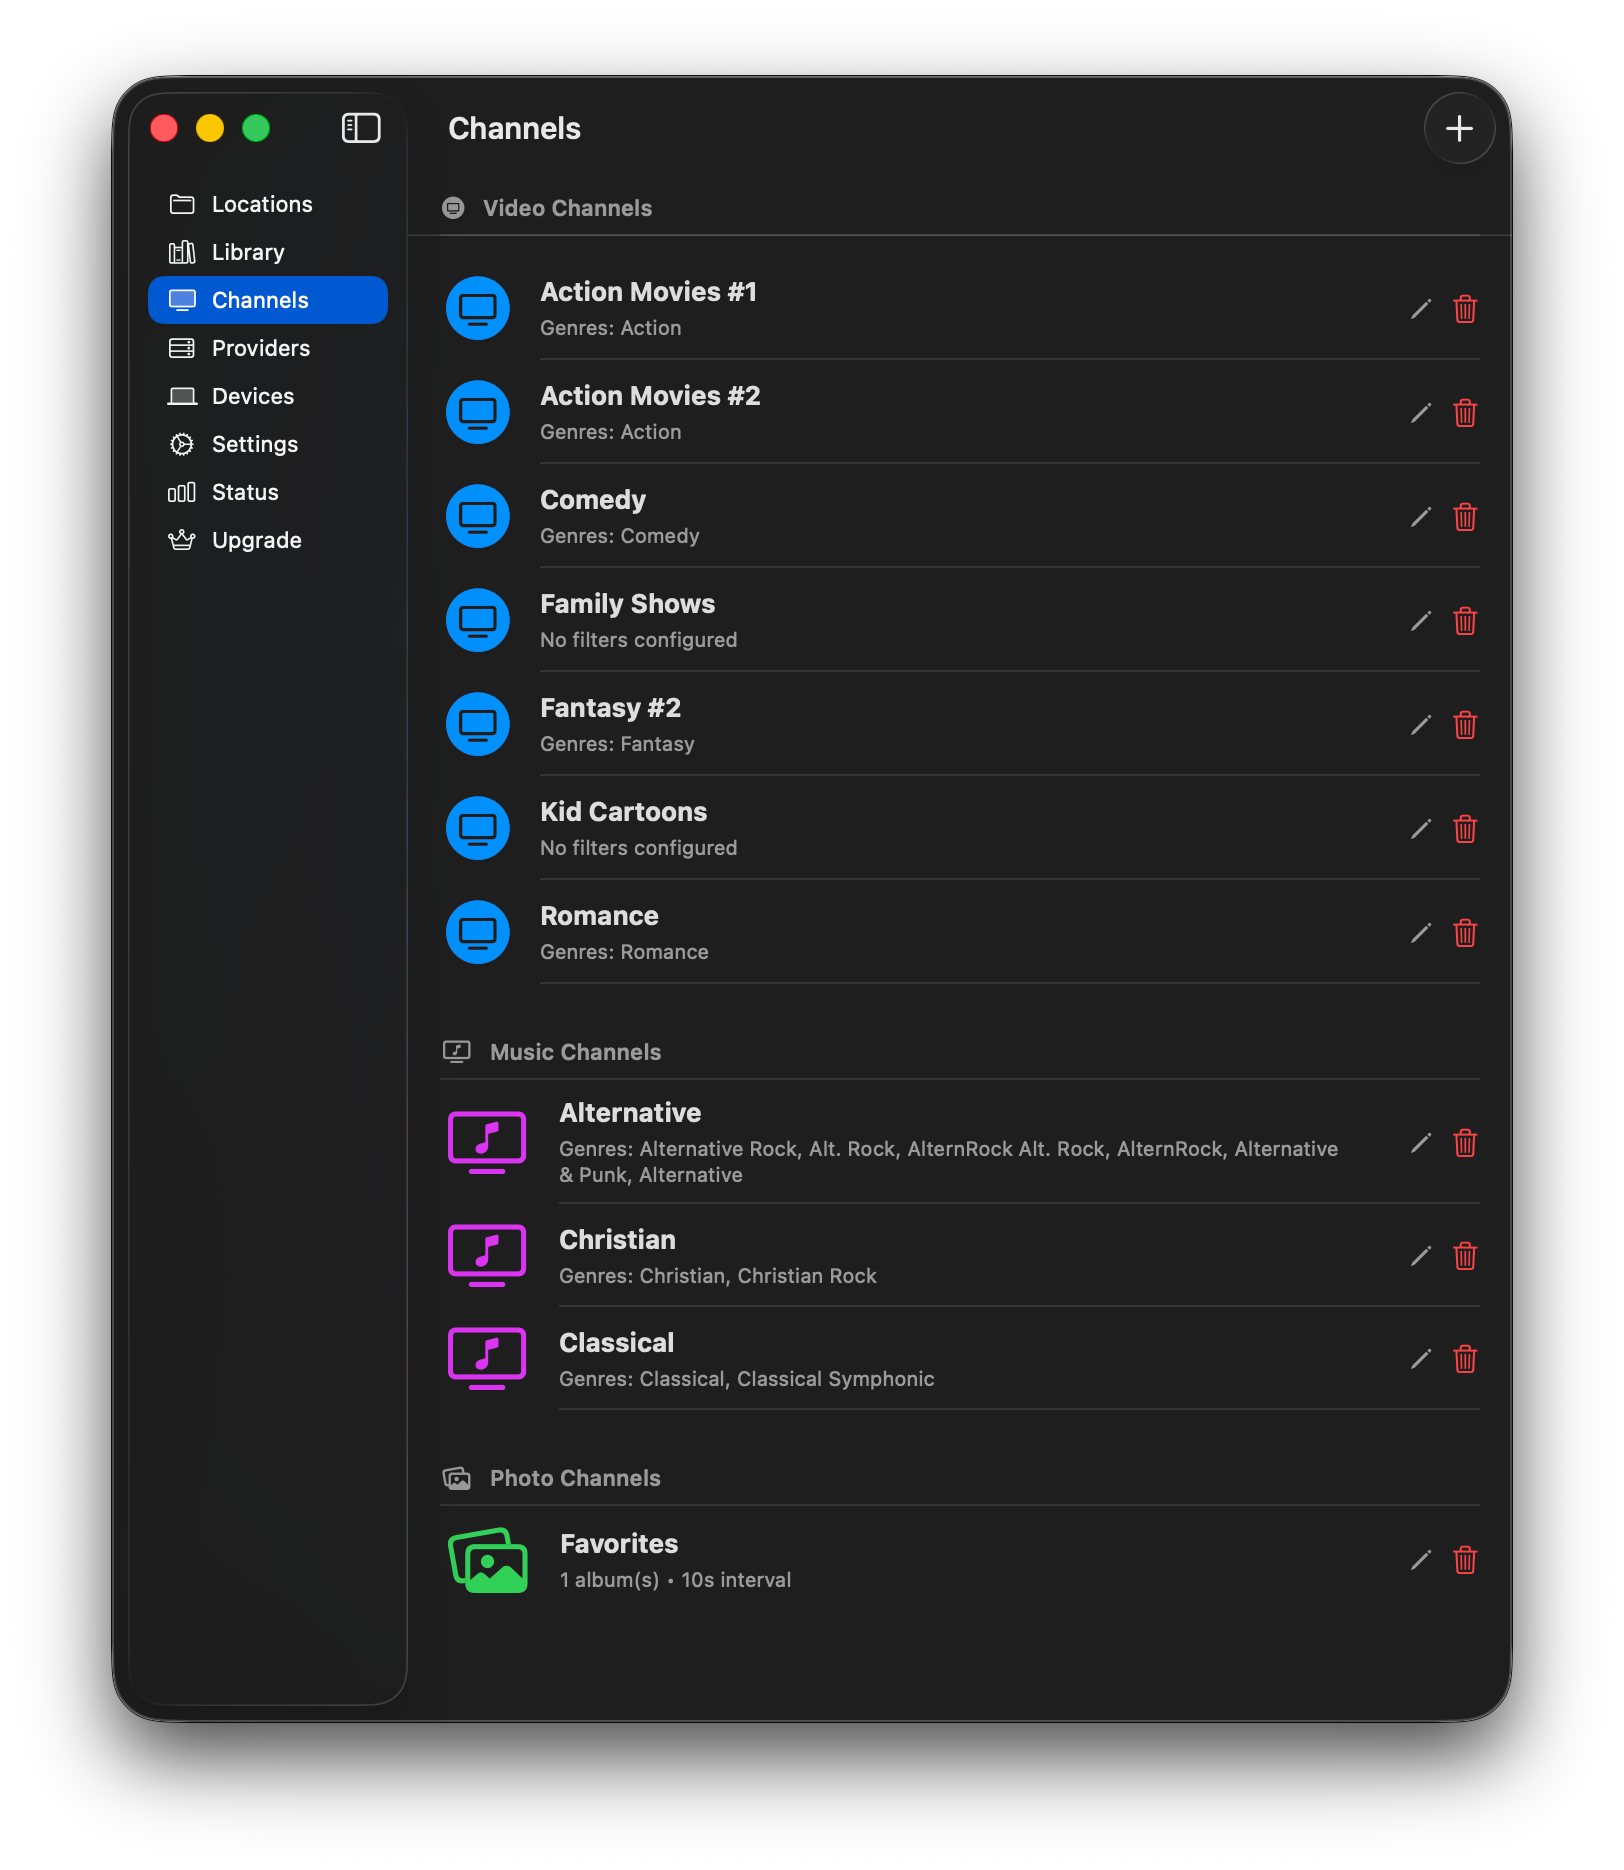
Task: Select the Favorites photo channel thumbnail
Action: 488,1560
